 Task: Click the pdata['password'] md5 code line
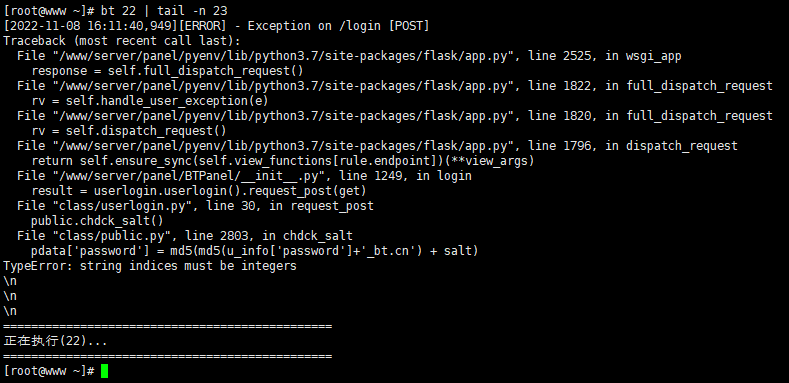(254, 251)
